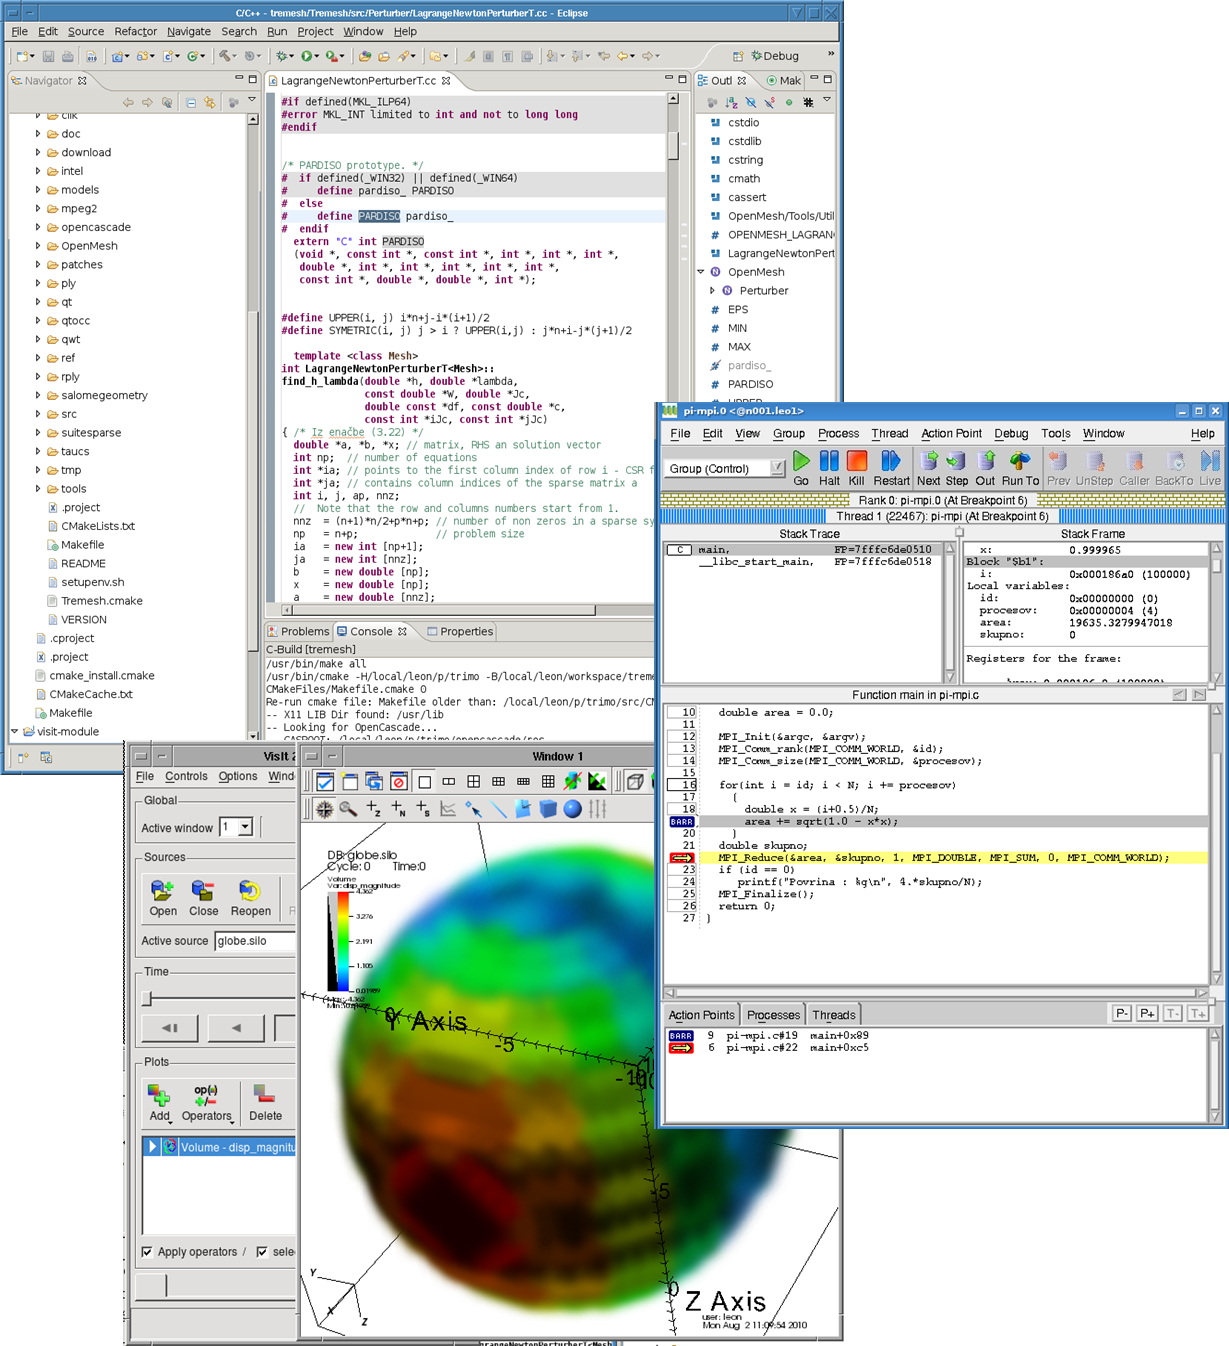Toggle the Apply operators checkbox

pyautogui.click(x=147, y=1252)
